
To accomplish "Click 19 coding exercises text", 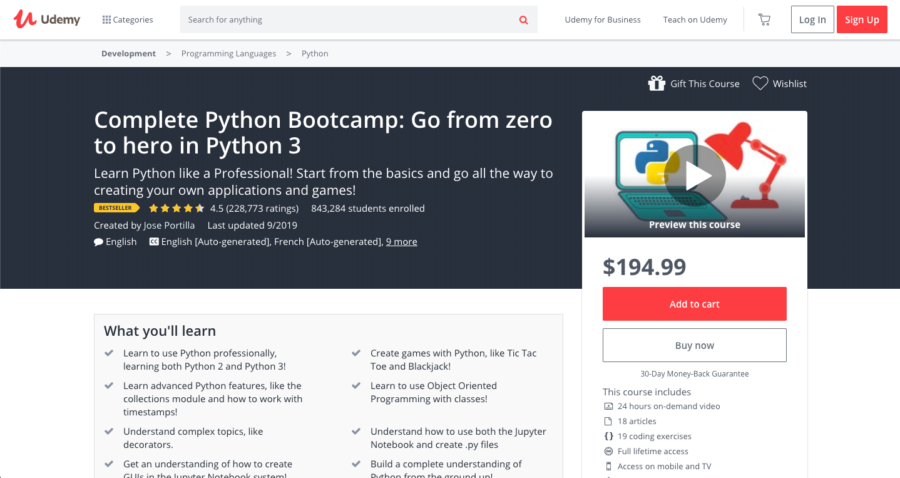I will [x=654, y=436].
